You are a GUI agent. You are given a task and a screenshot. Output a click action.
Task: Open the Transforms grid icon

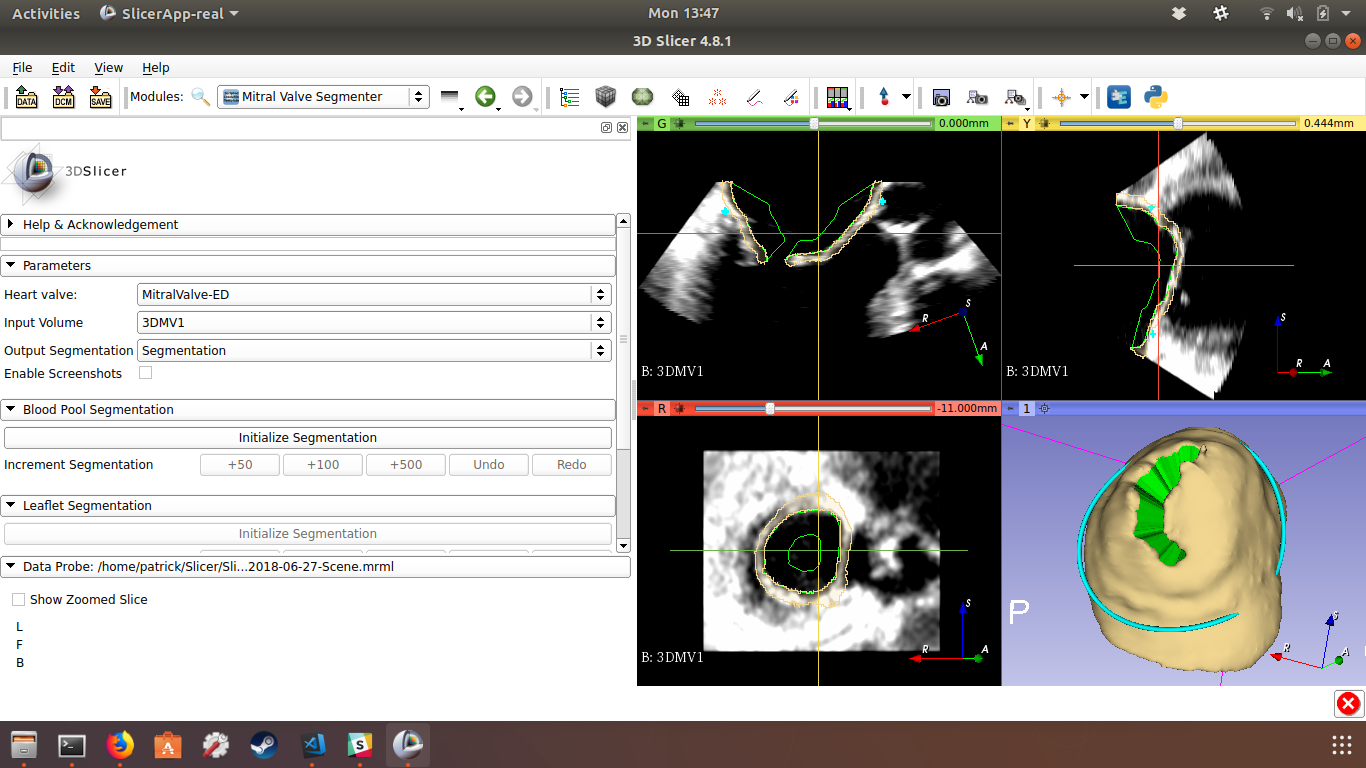point(680,98)
